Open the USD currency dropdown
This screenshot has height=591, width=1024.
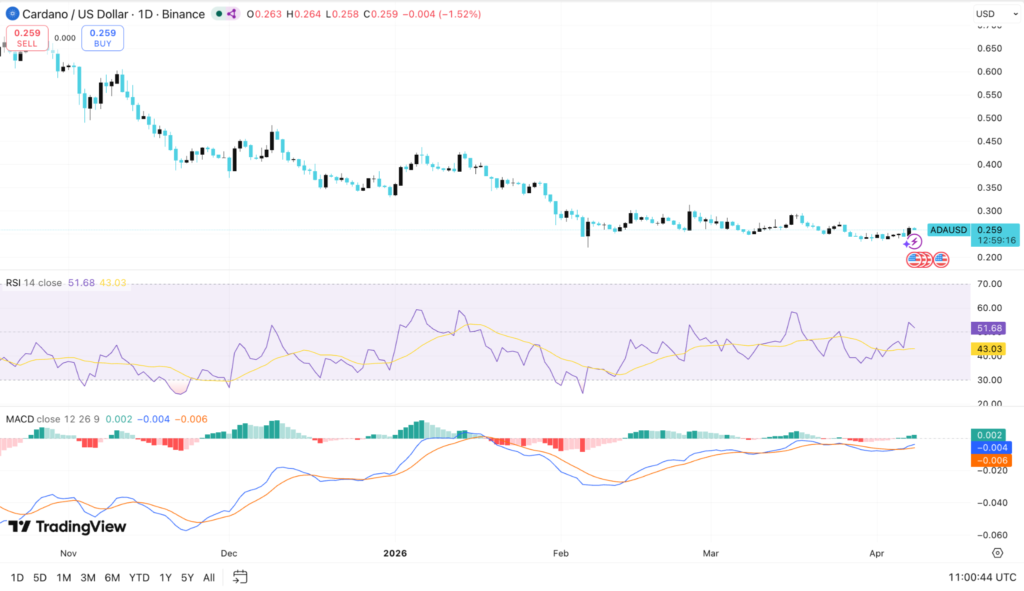pyautogui.click(x=984, y=13)
